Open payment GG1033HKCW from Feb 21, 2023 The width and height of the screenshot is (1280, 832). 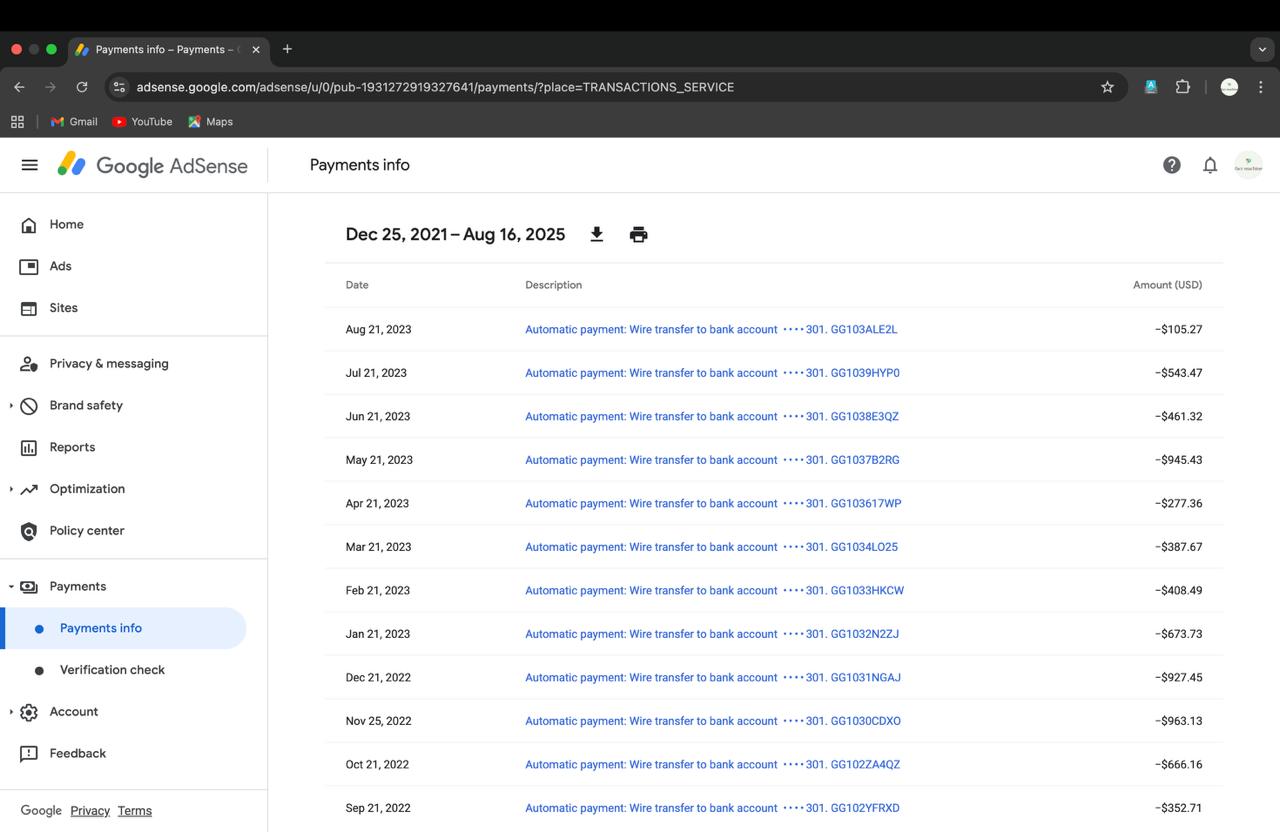point(714,590)
